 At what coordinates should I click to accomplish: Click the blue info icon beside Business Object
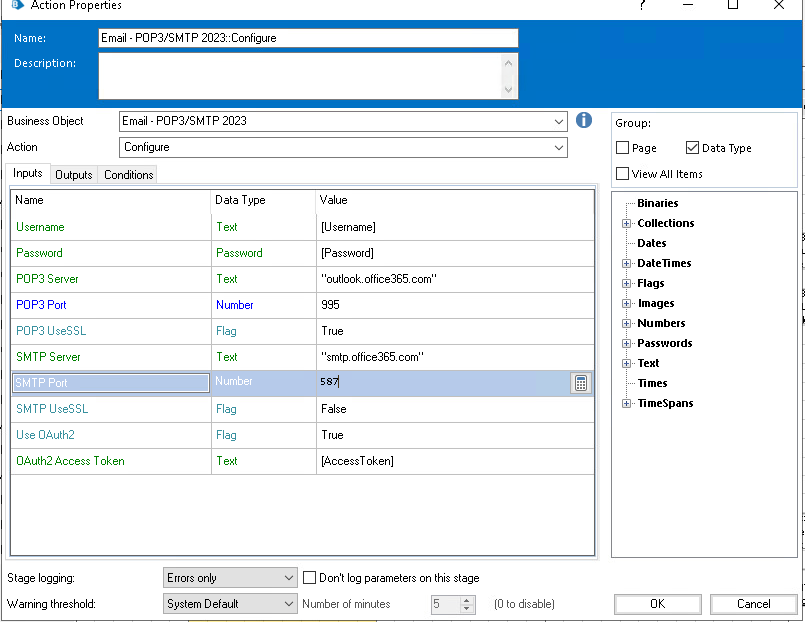(584, 121)
